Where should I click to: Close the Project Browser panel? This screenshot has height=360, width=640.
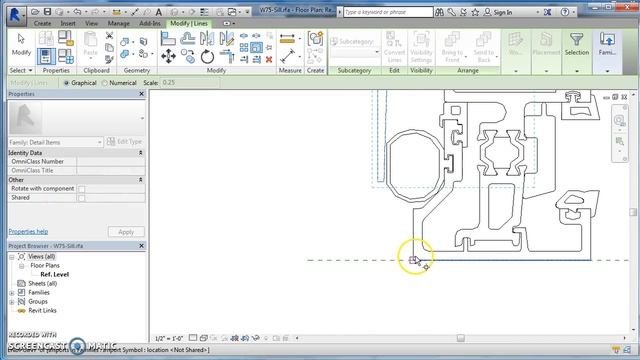click(141, 246)
